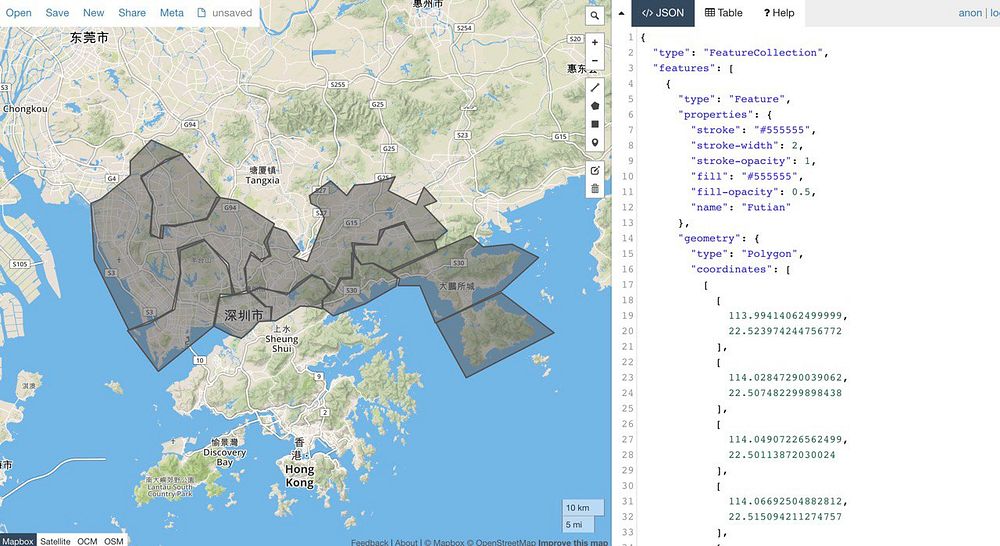Zoom in with the plus button
The height and width of the screenshot is (546, 1000).
(594, 43)
